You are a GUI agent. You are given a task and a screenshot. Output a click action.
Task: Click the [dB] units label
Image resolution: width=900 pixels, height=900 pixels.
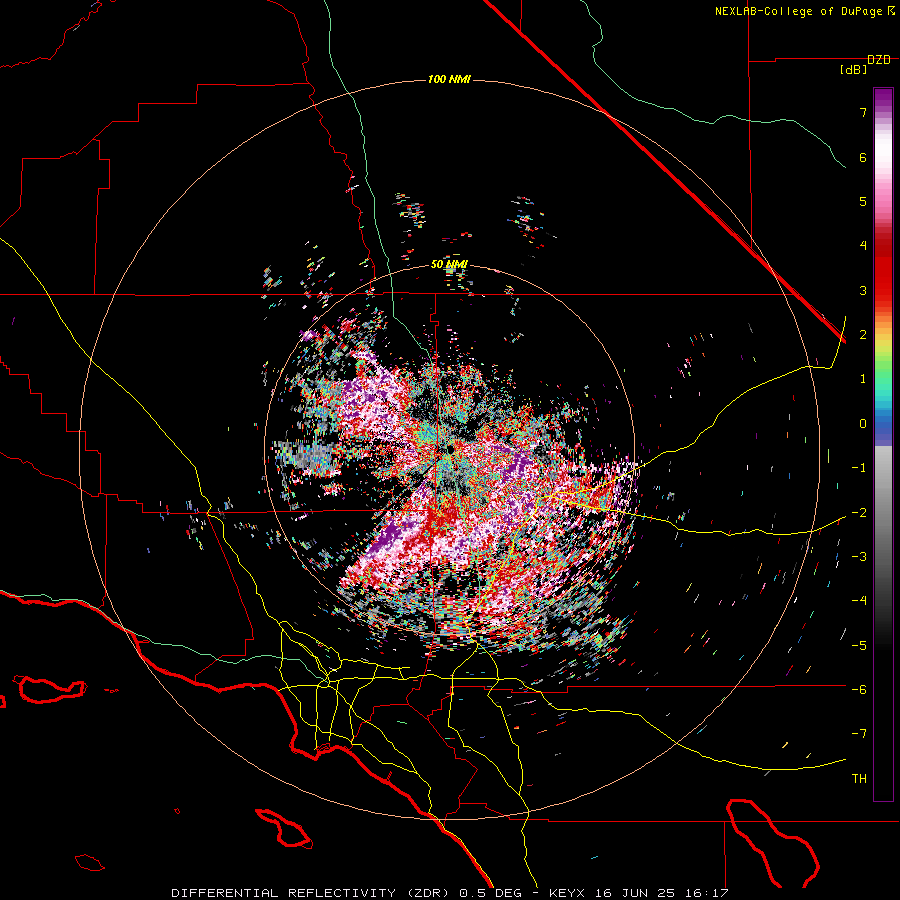[854, 69]
